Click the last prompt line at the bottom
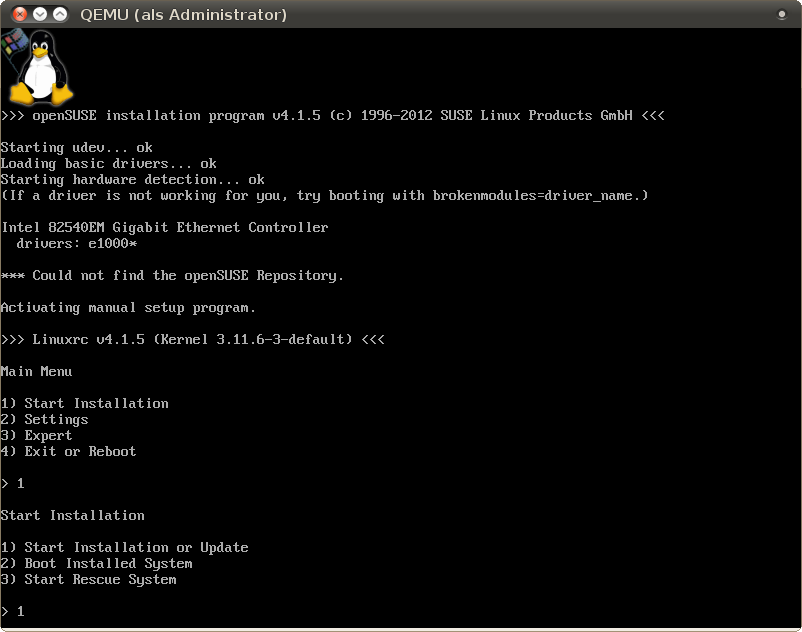802x632 pixels. coord(13,611)
